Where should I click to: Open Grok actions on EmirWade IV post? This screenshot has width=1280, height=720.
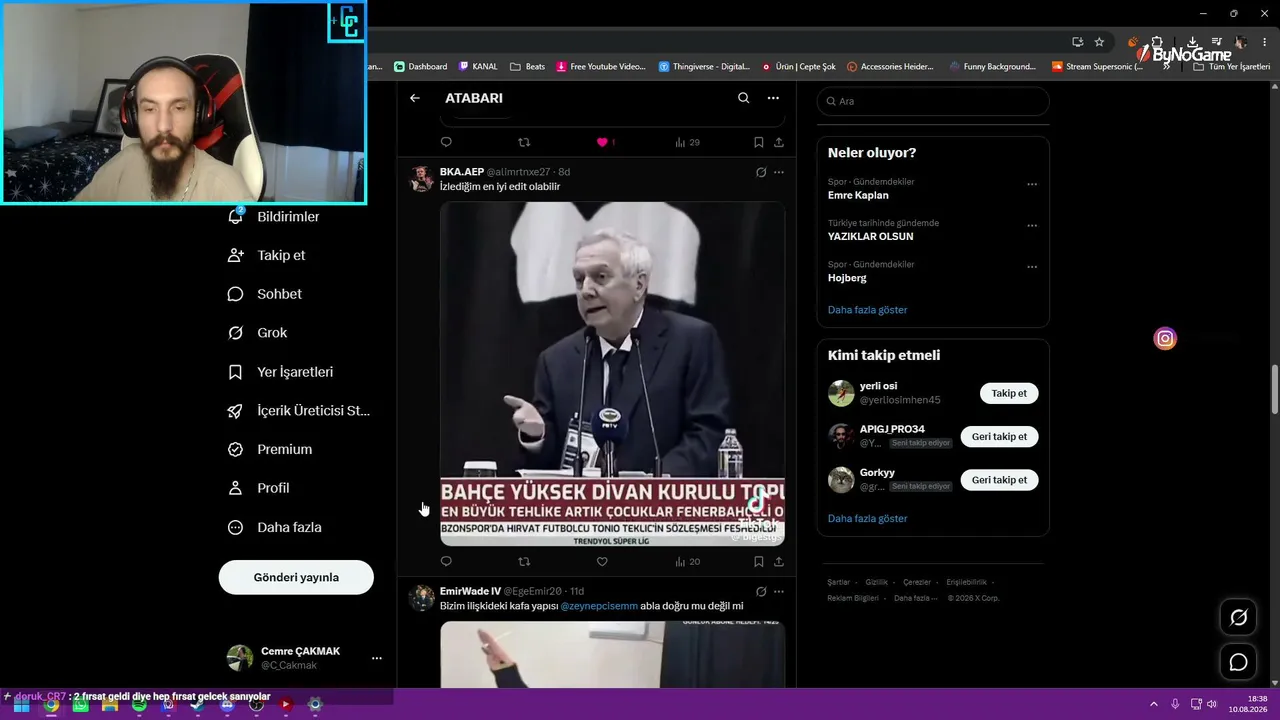pyautogui.click(x=761, y=591)
